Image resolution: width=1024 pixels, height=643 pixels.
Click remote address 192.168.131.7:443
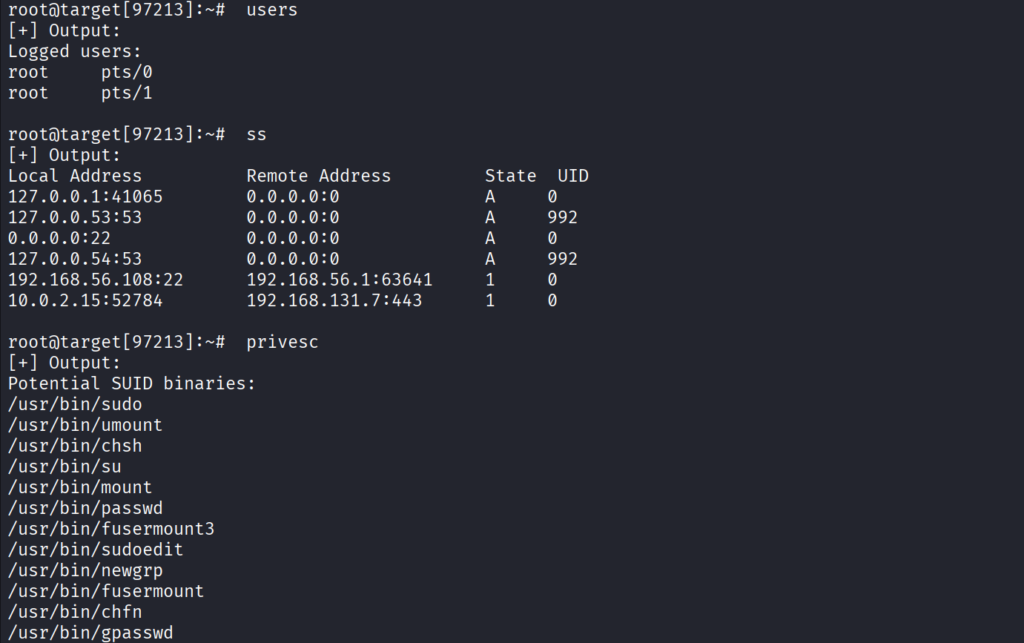click(x=334, y=301)
